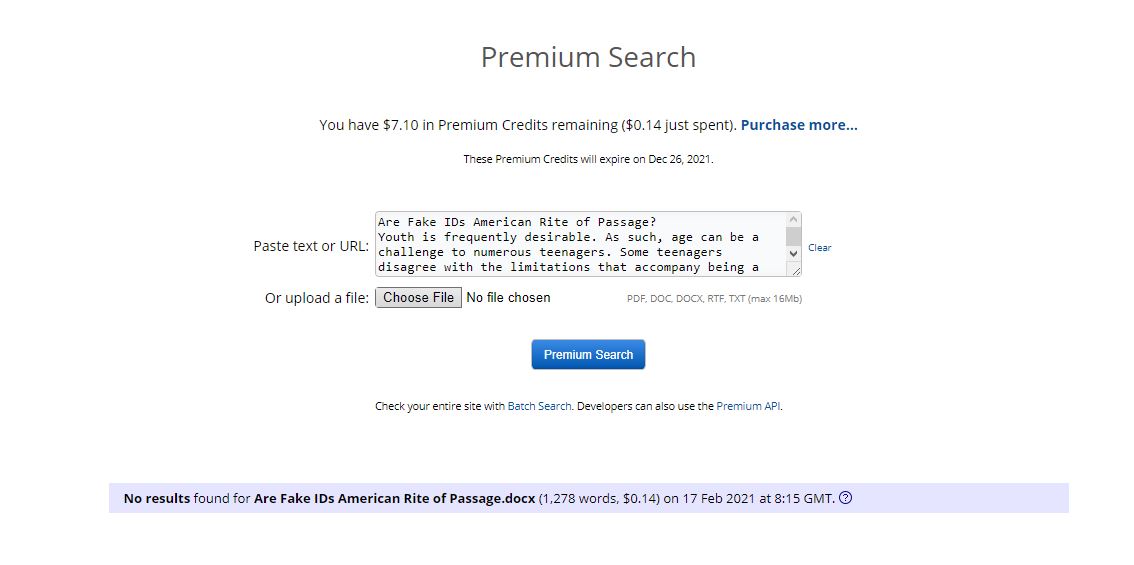The height and width of the screenshot is (565, 1134).
Task: Click the Are Fake IDs docx filename
Action: coord(395,498)
